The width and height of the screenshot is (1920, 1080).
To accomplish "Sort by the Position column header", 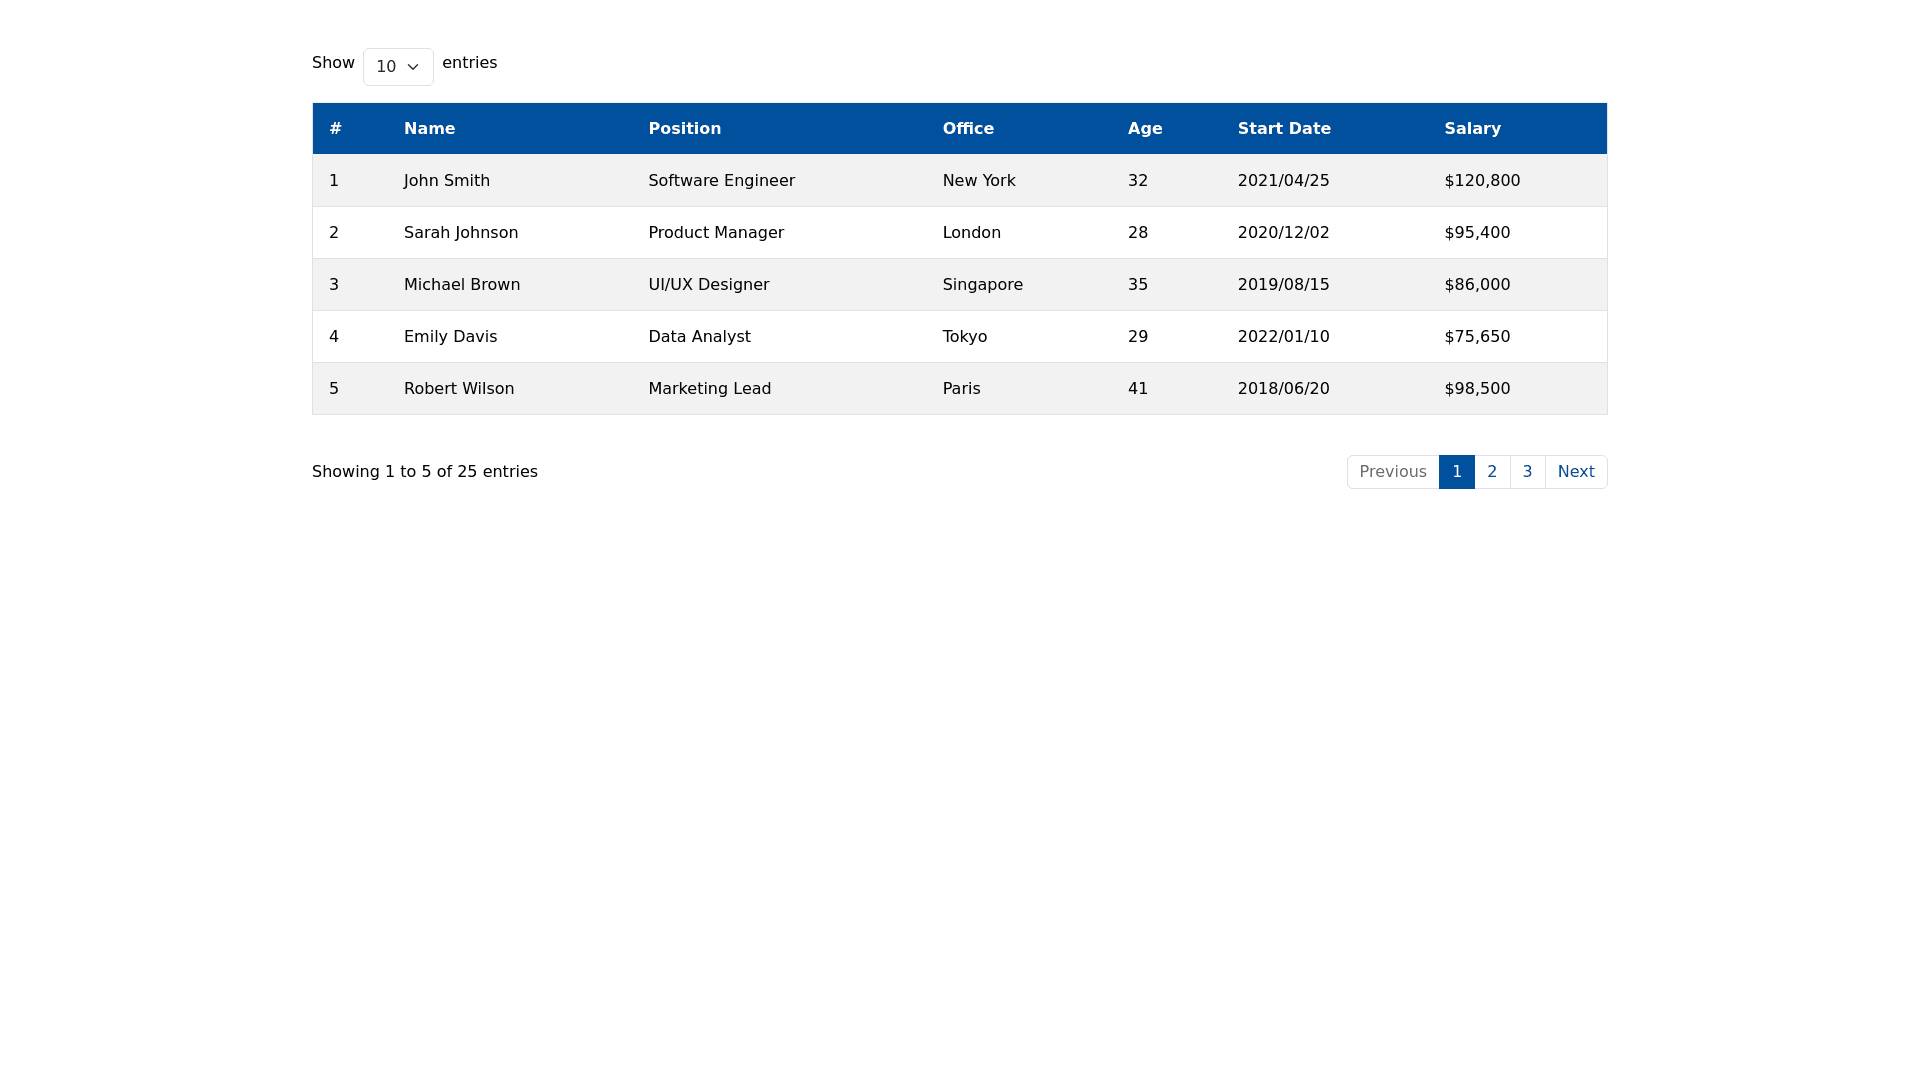I will [684, 129].
